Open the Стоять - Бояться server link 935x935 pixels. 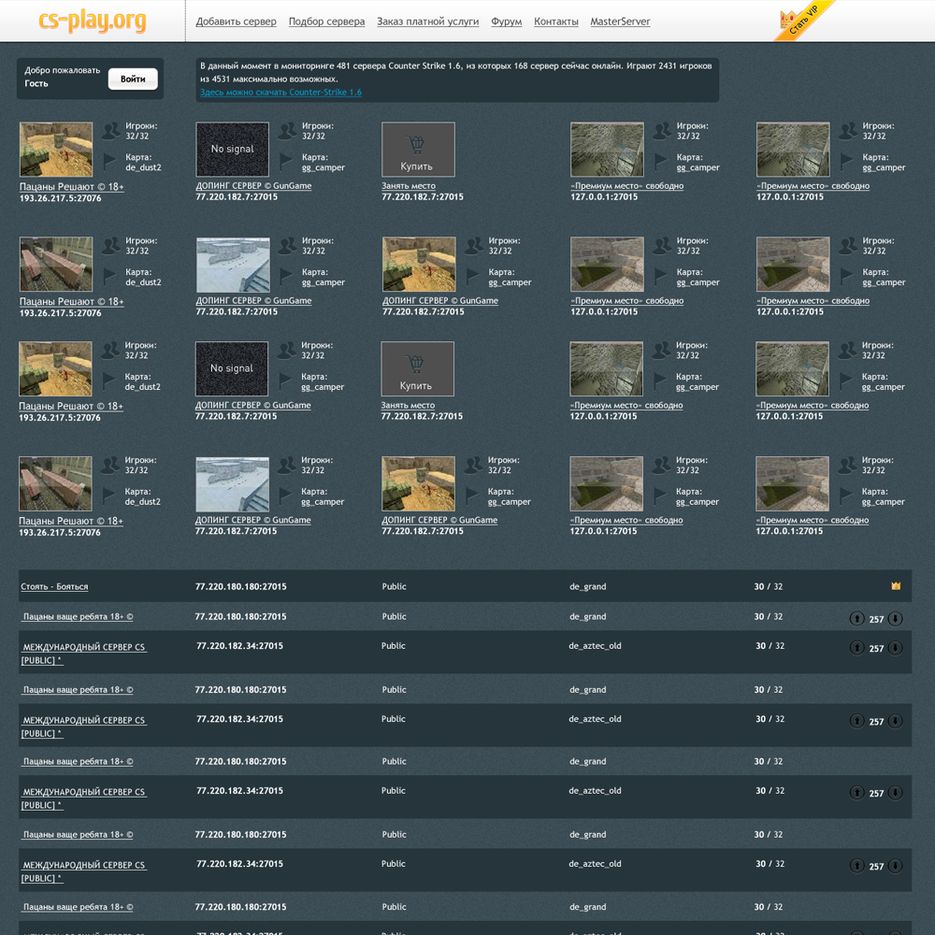(54, 587)
